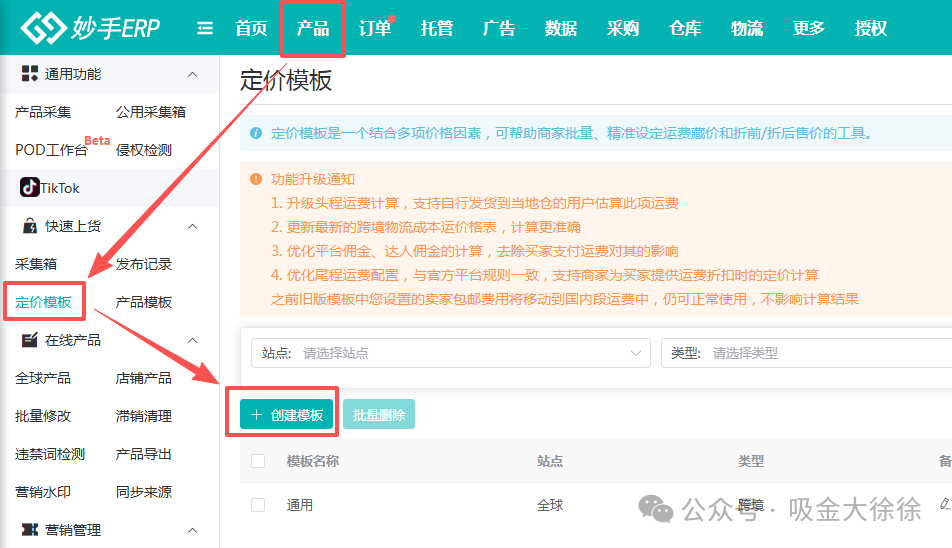Image resolution: width=952 pixels, height=548 pixels.
Task: Open the 广告 top menu
Action: pos(499,28)
